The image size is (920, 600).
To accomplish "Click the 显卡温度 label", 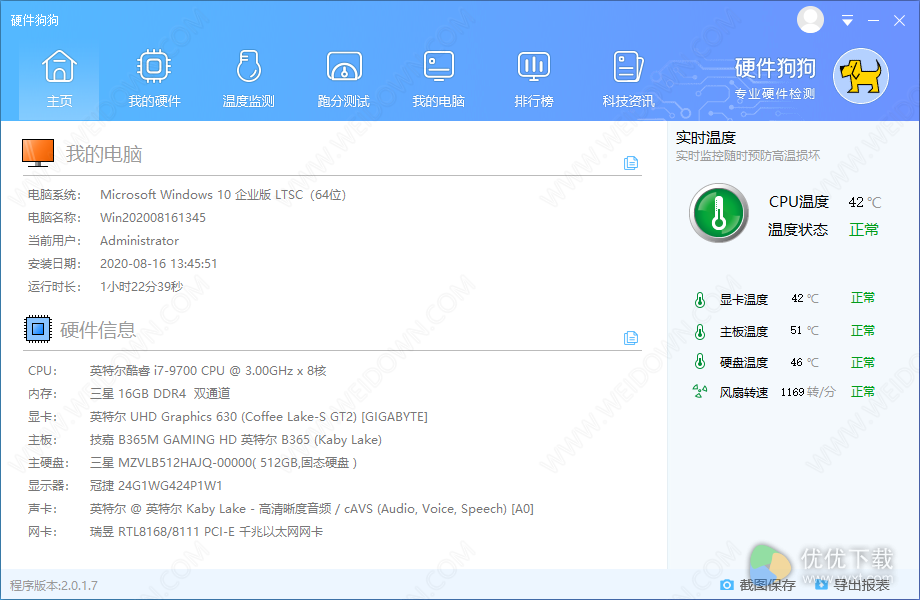I will coord(743,300).
